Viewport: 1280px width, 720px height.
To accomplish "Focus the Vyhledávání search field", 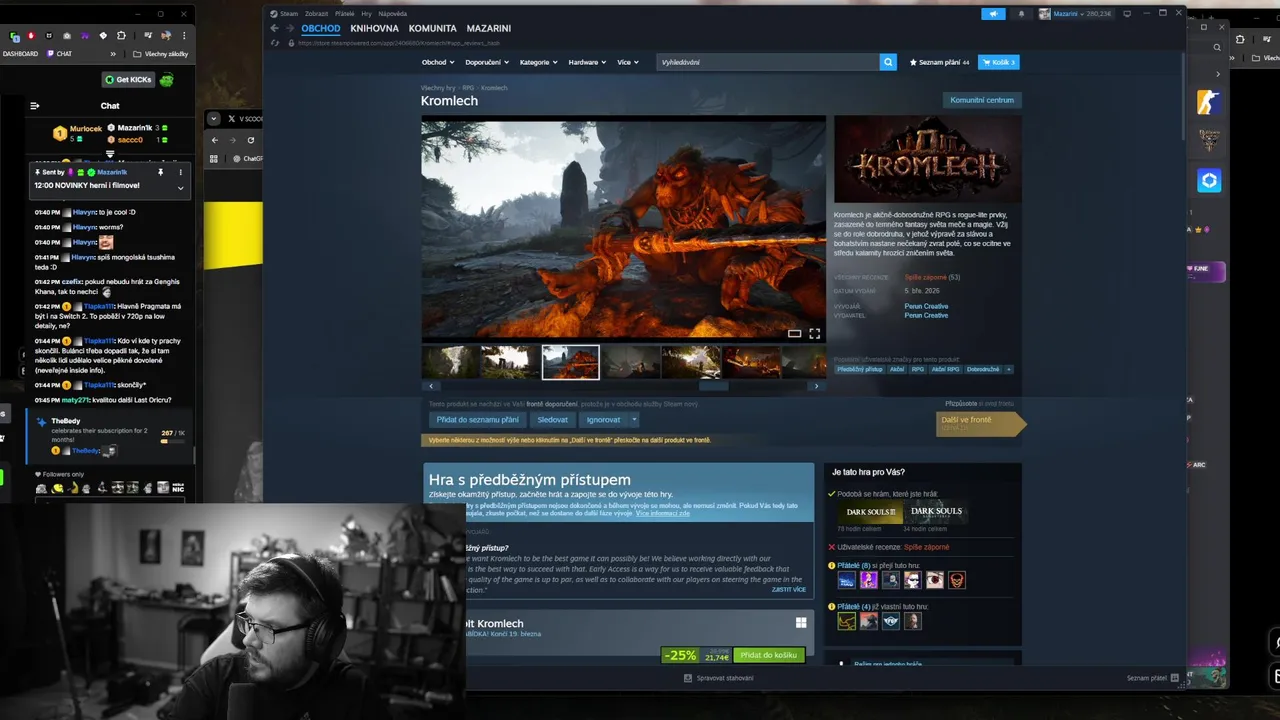I will coord(768,62).
